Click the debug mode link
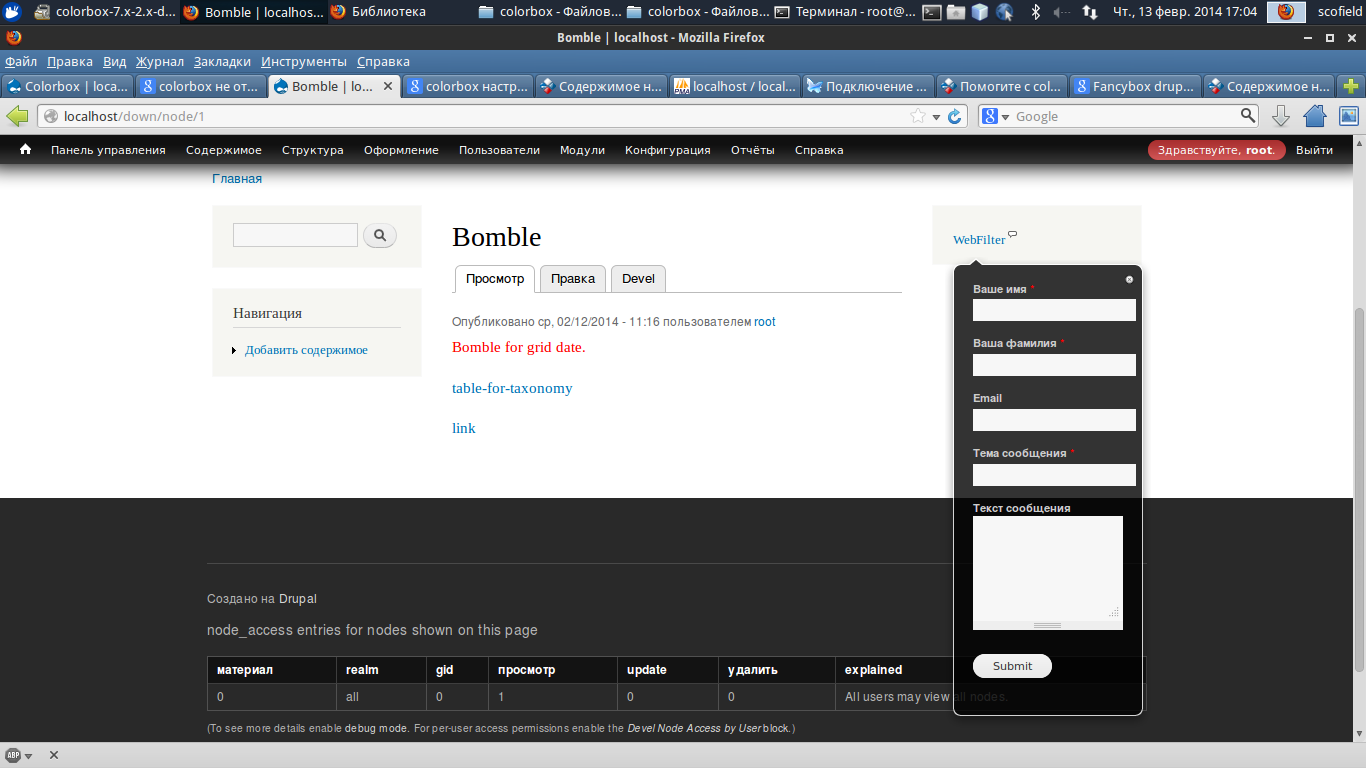Screen dimensions: 1366x768 pyautogui.click(x=376, y=729)
